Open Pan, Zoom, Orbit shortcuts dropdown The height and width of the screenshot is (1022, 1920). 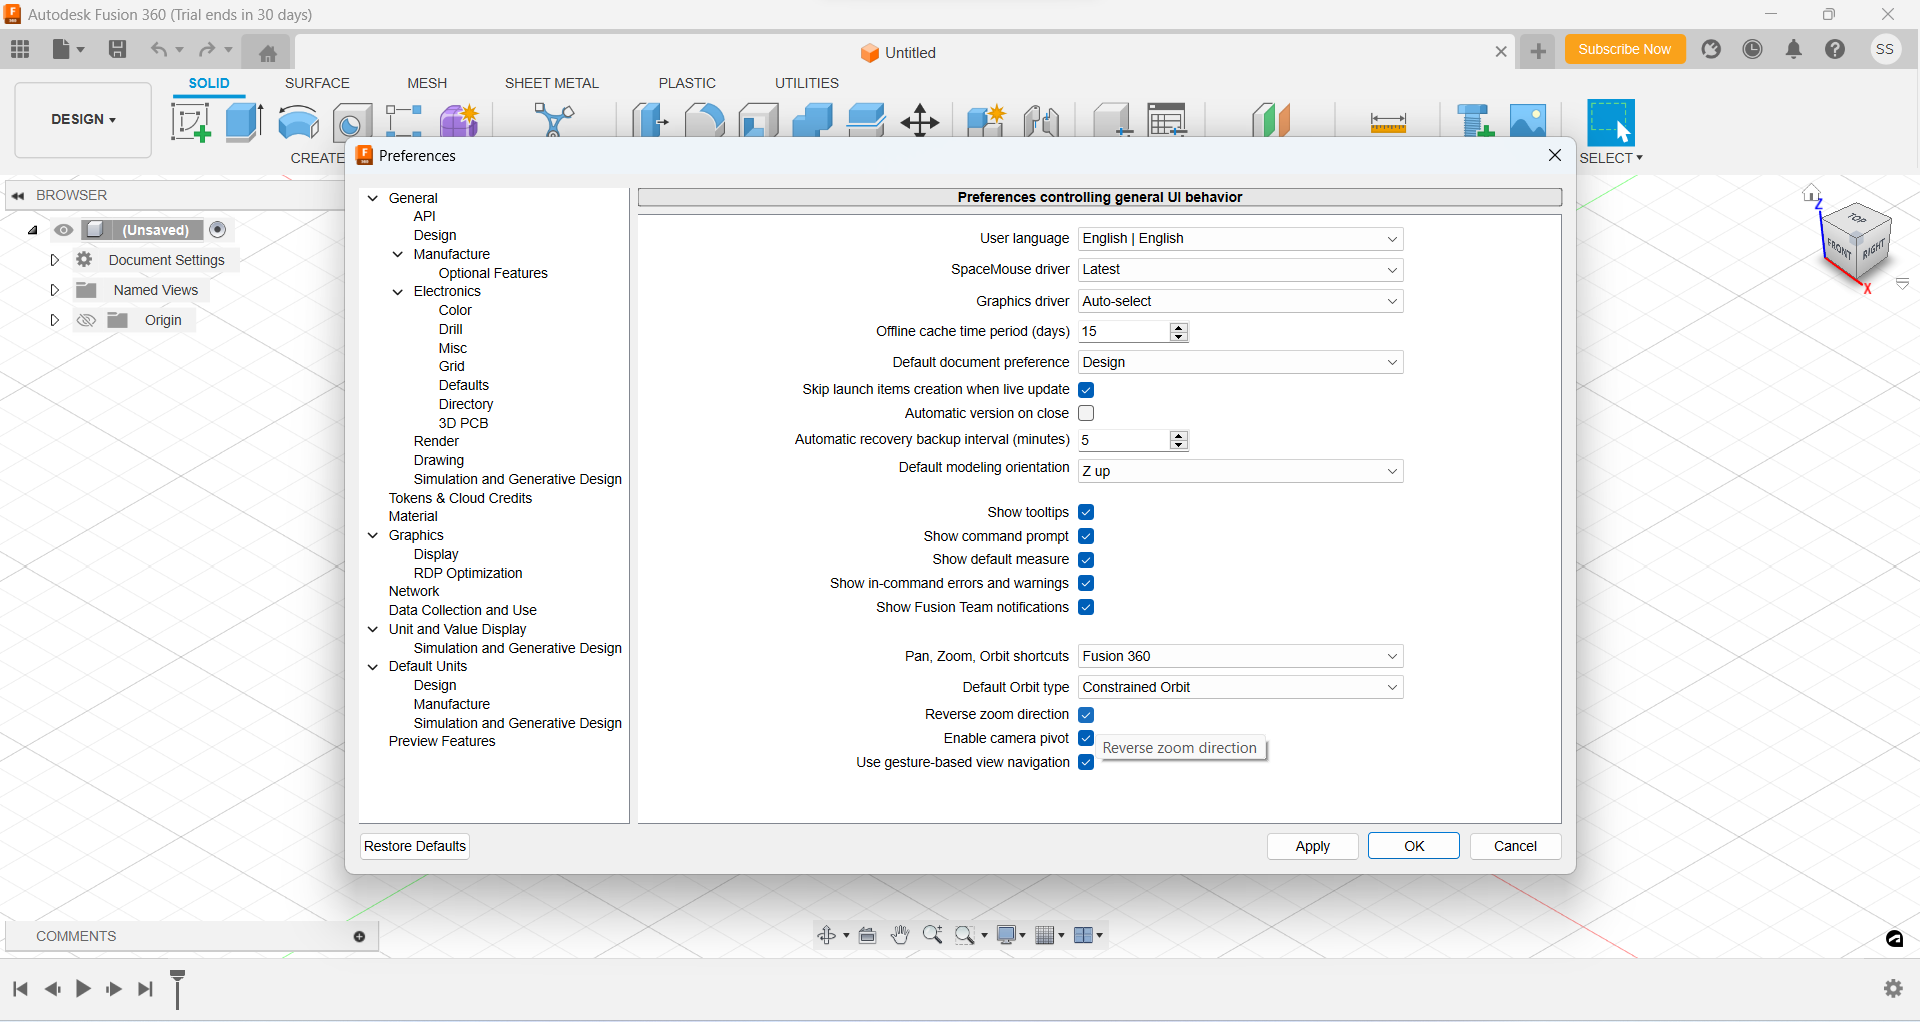click(x=1240, y=657)
